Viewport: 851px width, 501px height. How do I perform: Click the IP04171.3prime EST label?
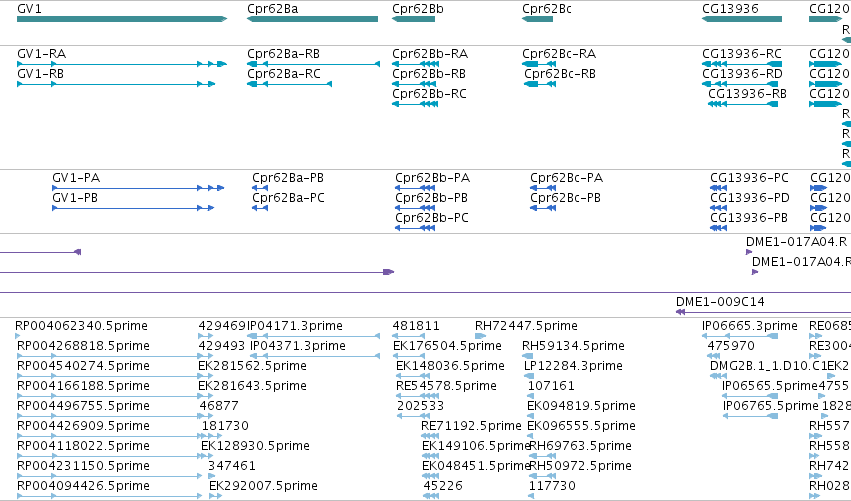coord(295,326)
